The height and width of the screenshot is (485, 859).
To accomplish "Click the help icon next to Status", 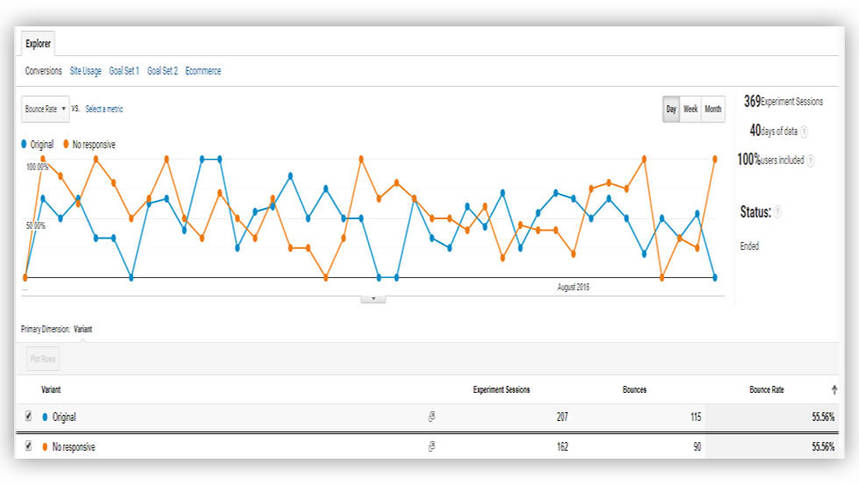I will (777, 212).
